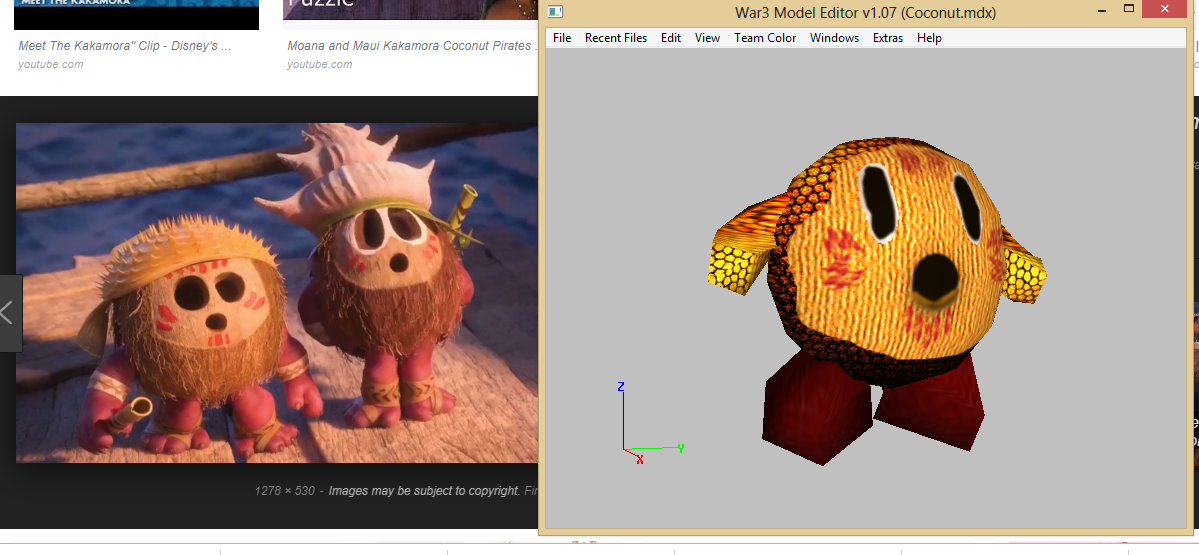The width and height of the screenshot is (1199, 555).
Task: Click the XYZ axis gizmo in viewport
Action: [650, 423]
